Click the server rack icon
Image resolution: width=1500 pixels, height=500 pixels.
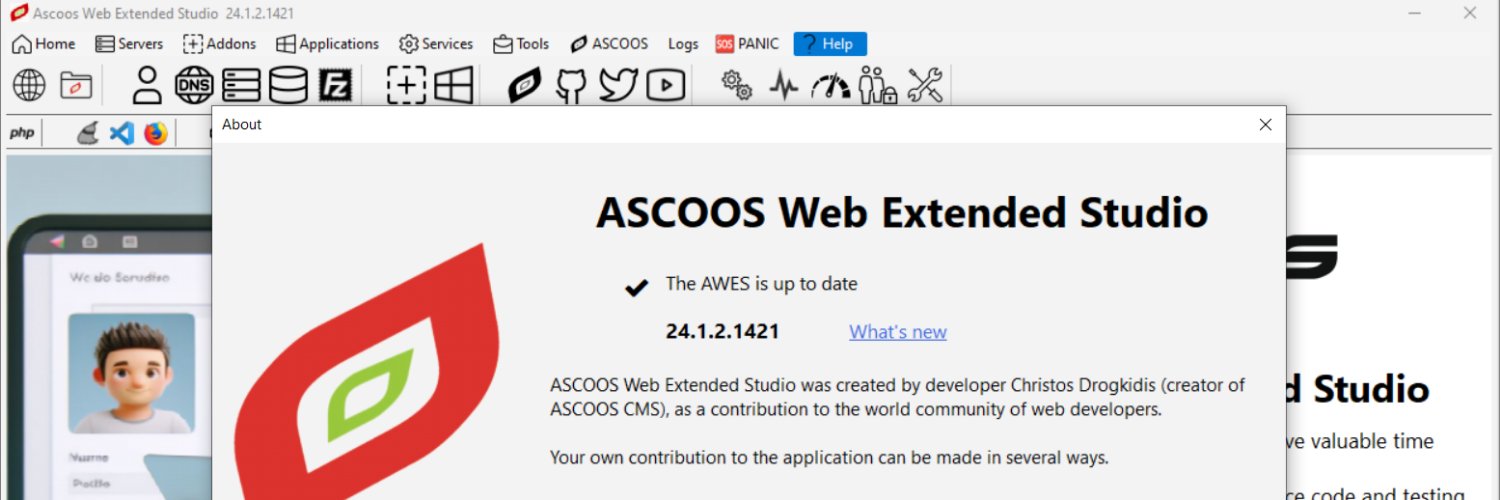(241, 86)
